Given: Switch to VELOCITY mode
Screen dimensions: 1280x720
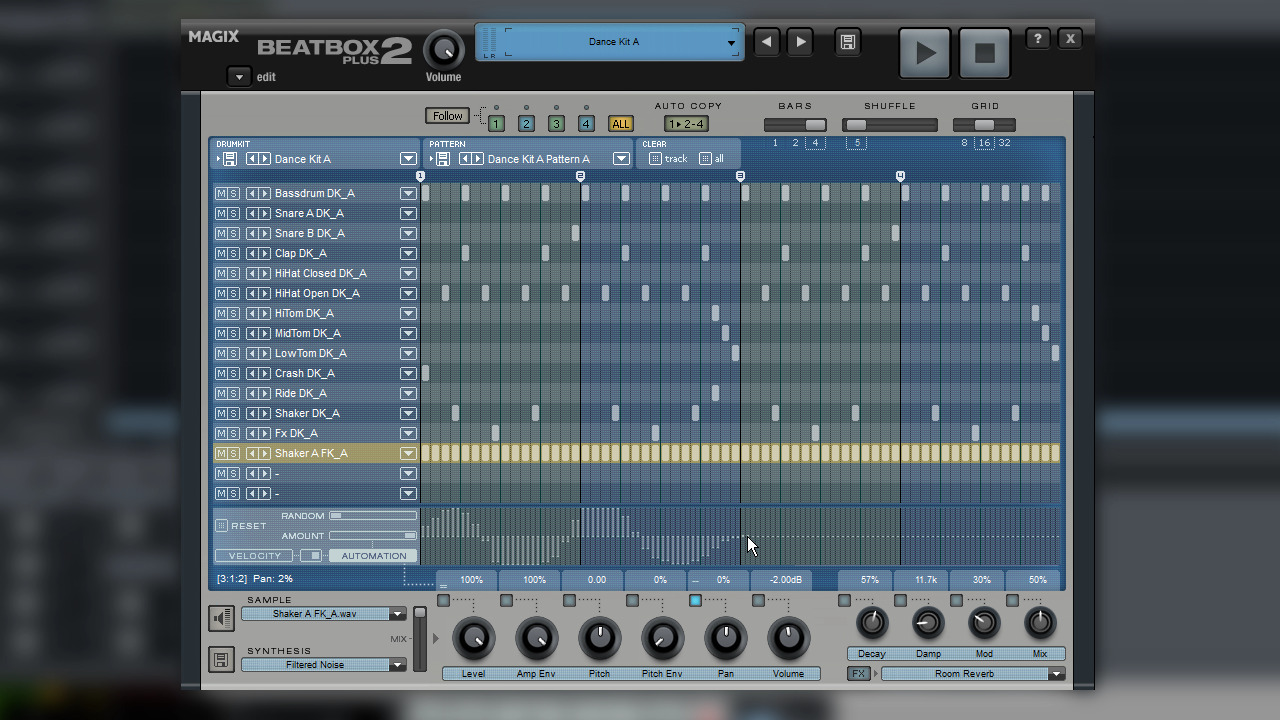Looking at the screenshot, I should pos(254,556).
